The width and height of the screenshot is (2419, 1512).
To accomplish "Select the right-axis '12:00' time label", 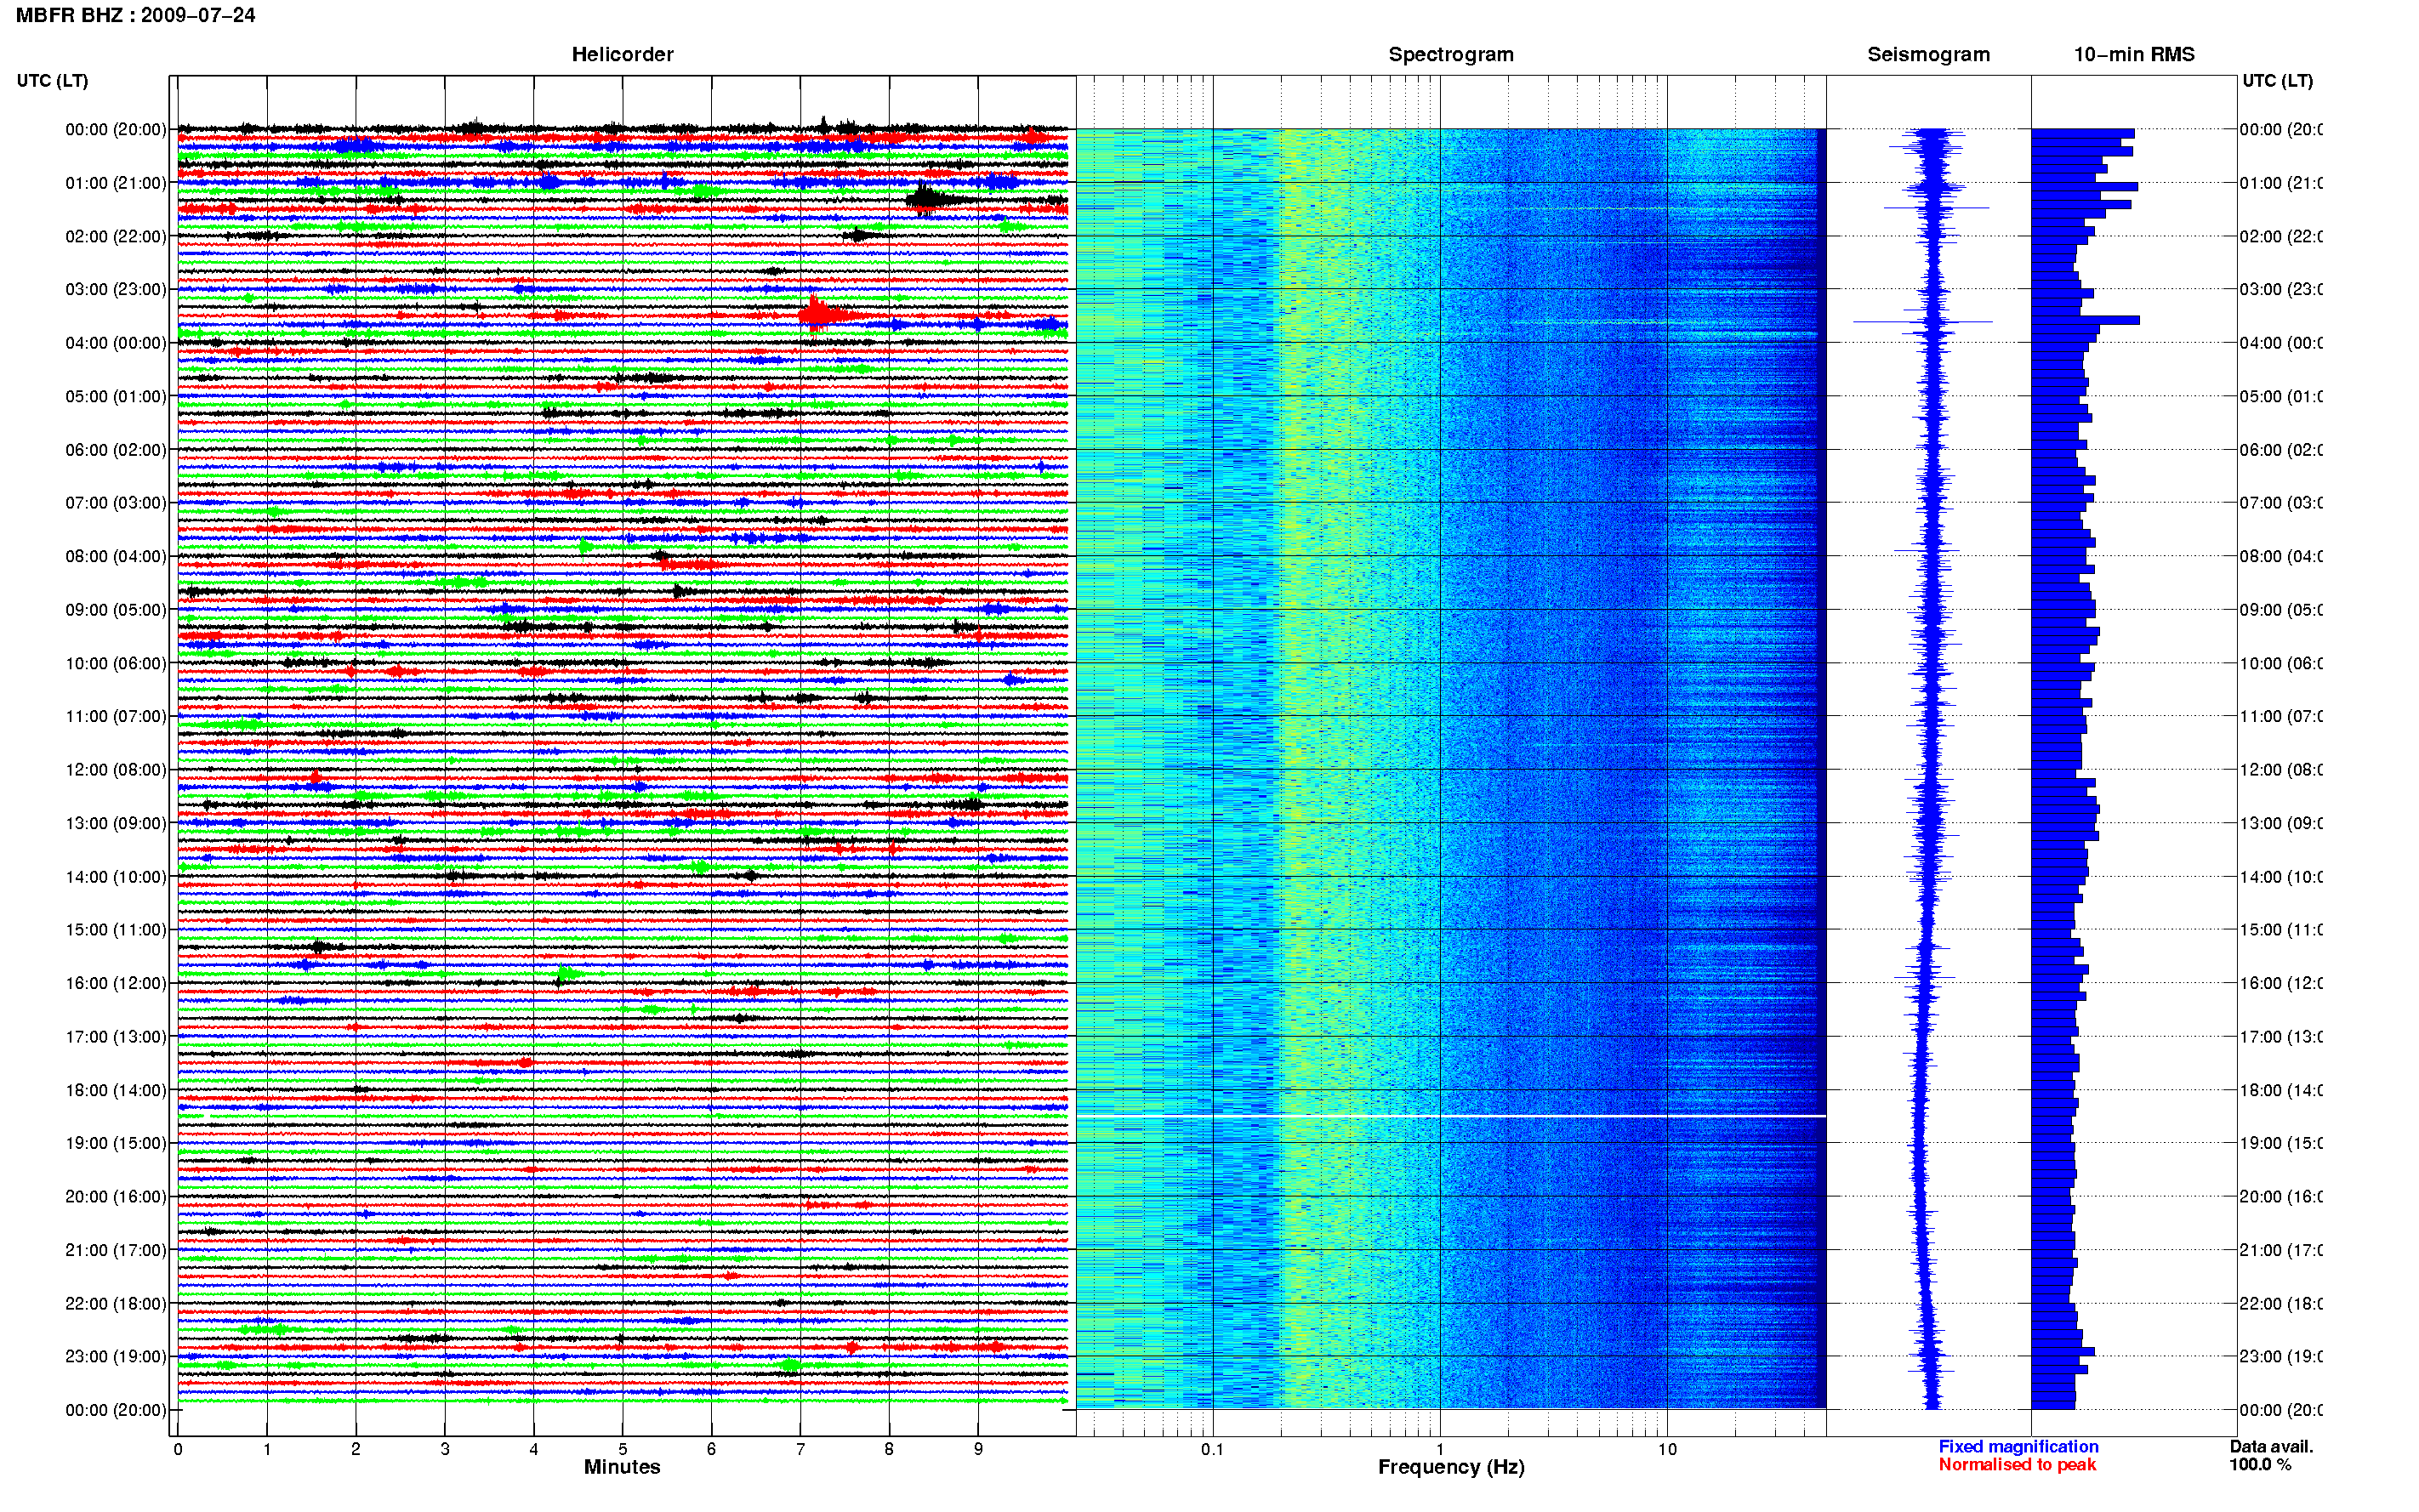I will click(x=2280, y=769).
